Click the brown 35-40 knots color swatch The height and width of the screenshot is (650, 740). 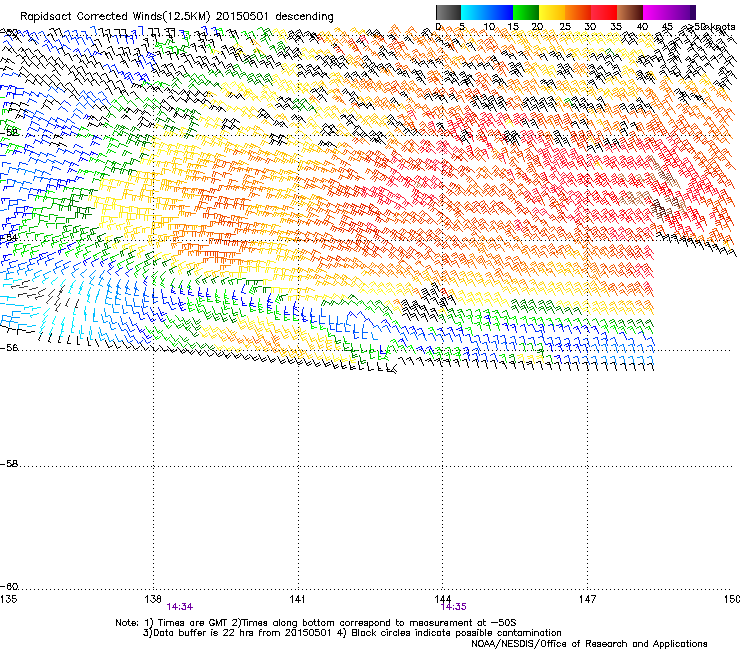point(630,12)
